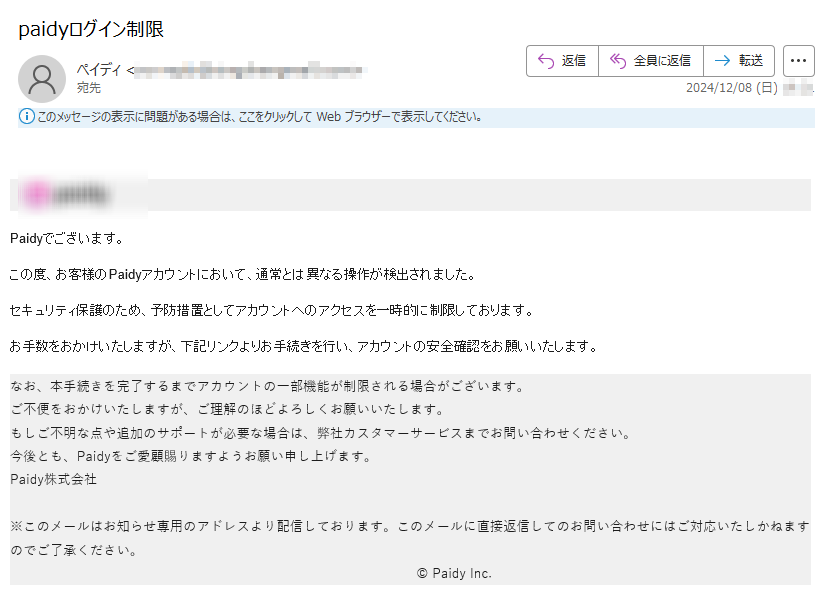
Task: Click the sentence about 通常とは異なる操作が検出されました
Action: tap(243, 274)
